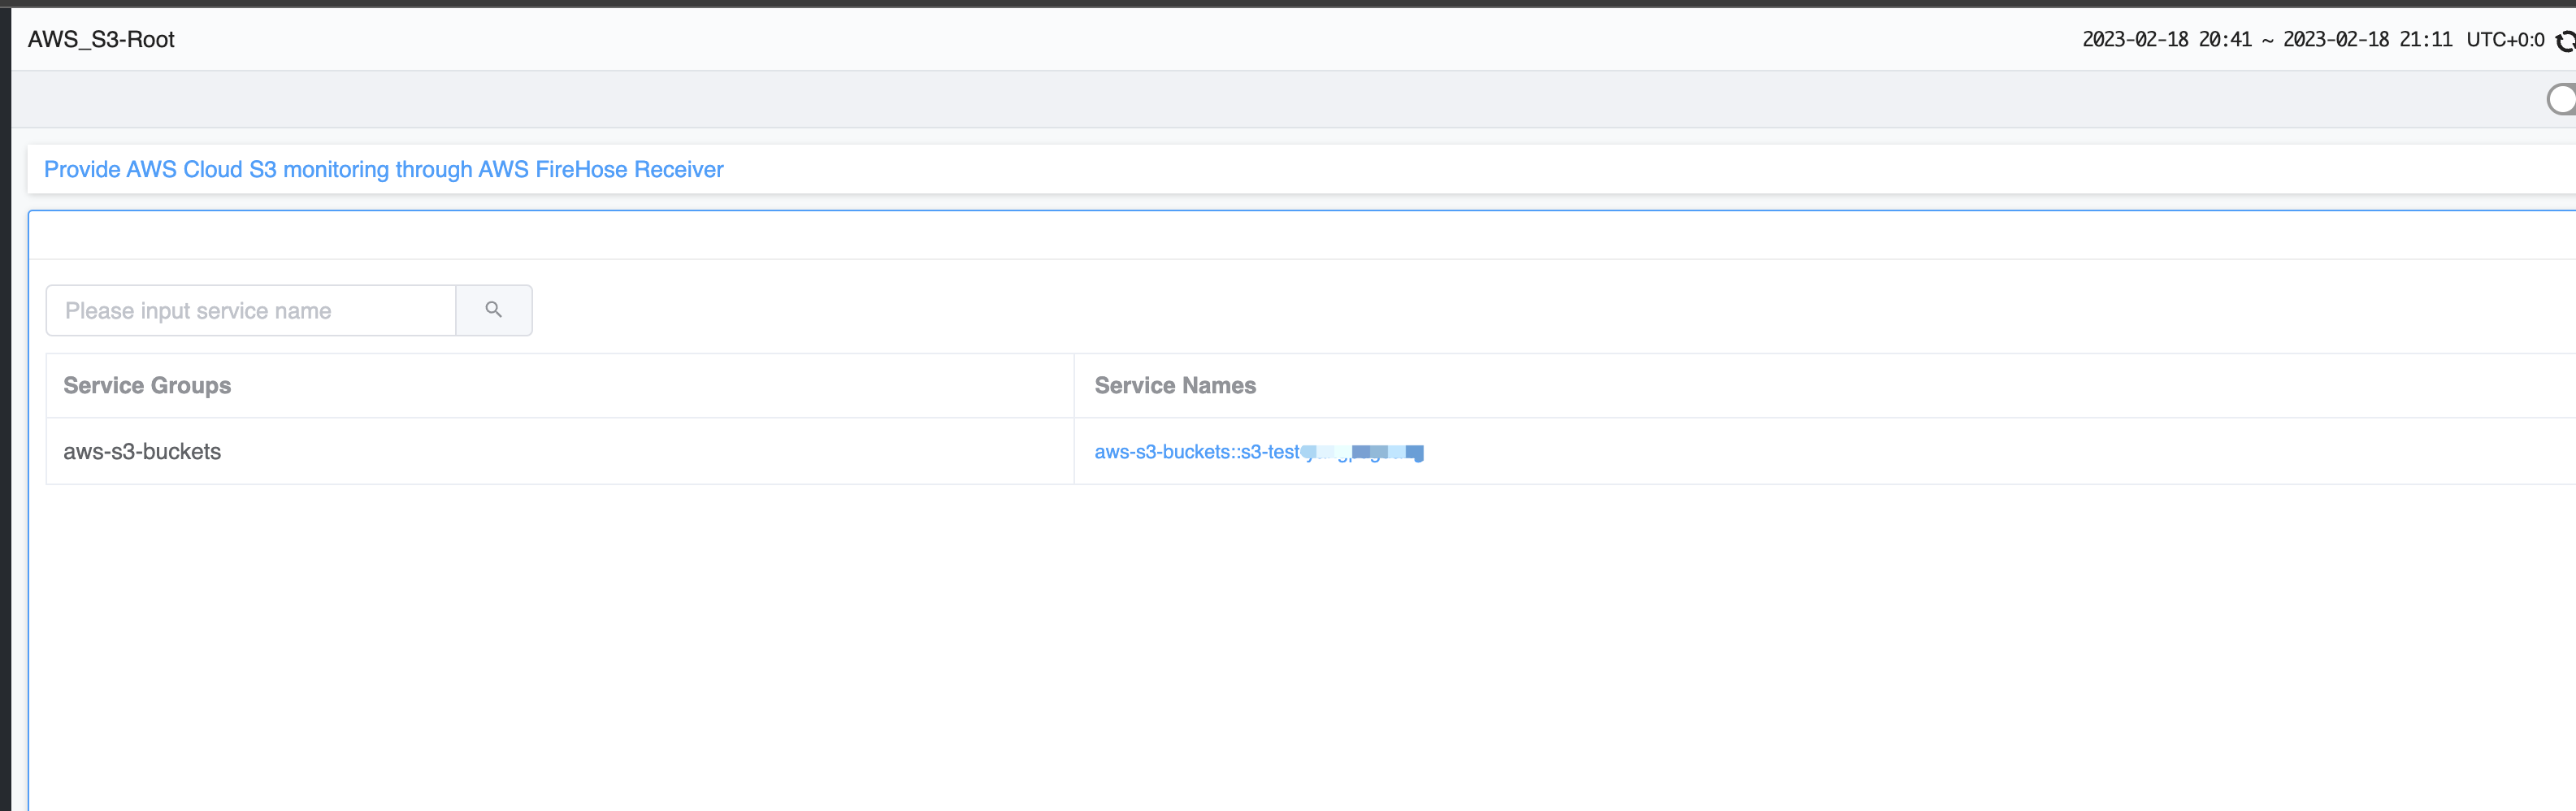Click the AWS_S3-Root dashboard title

[101, 39]
